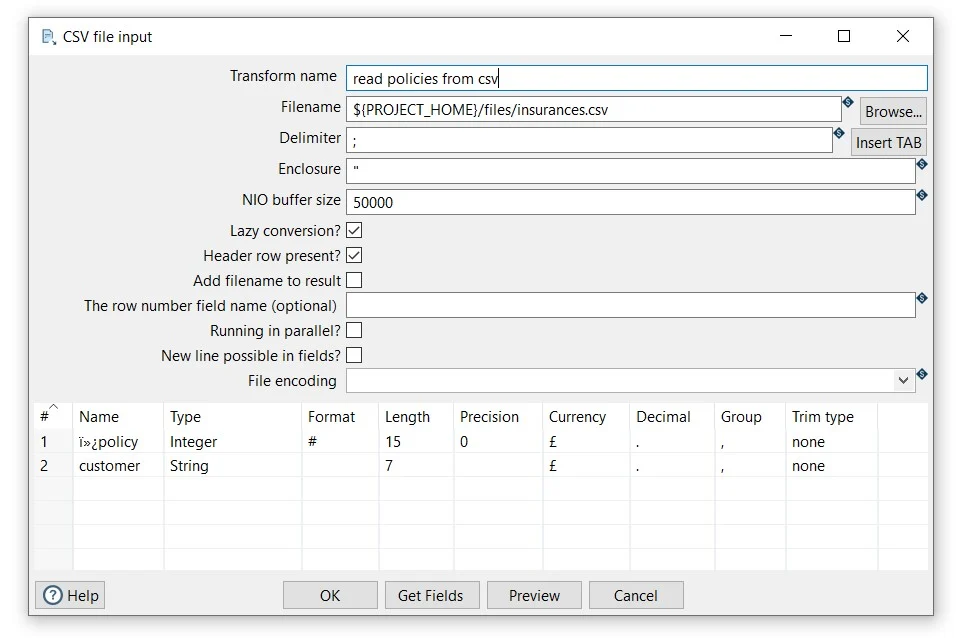The width and height of the screenshot is (962, 638).
Task: Click the variable icon next to NIO buffer size
Action: click(921, 196)
